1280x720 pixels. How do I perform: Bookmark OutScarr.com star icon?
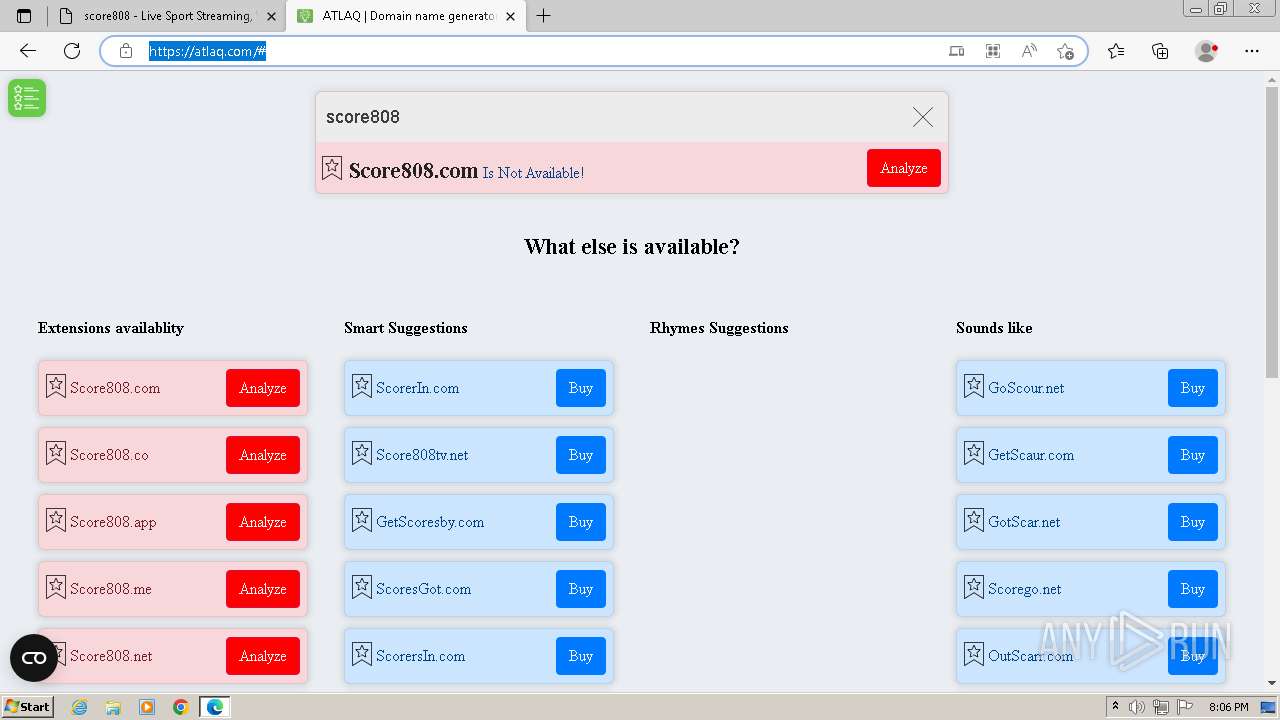974,654
